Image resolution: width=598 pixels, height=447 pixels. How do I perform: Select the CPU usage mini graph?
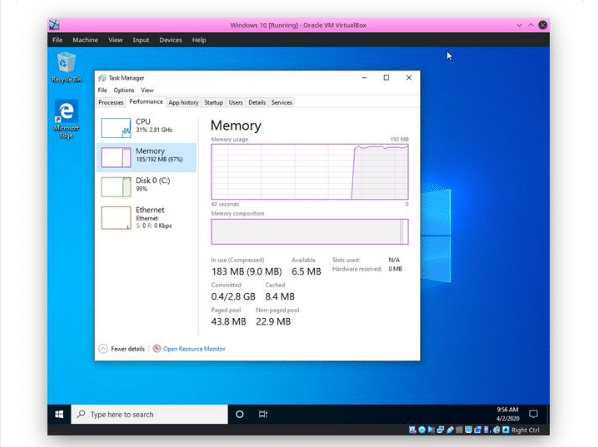click(x=116, y=127)
